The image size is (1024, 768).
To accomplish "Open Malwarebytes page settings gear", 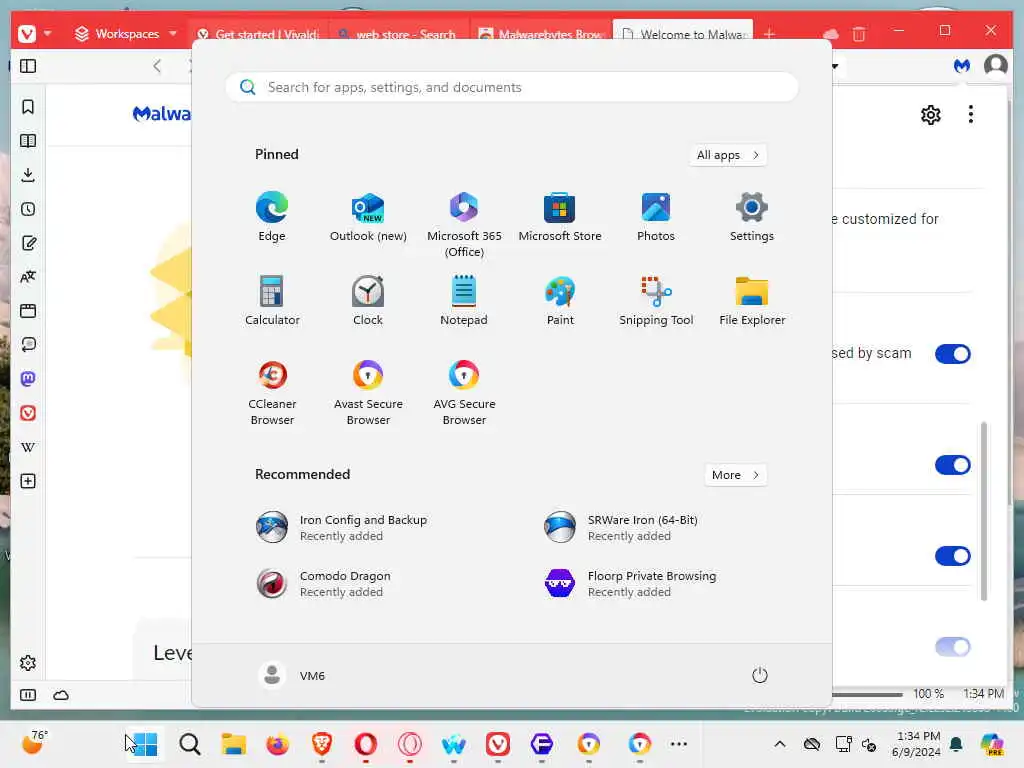I will point(931,115).
